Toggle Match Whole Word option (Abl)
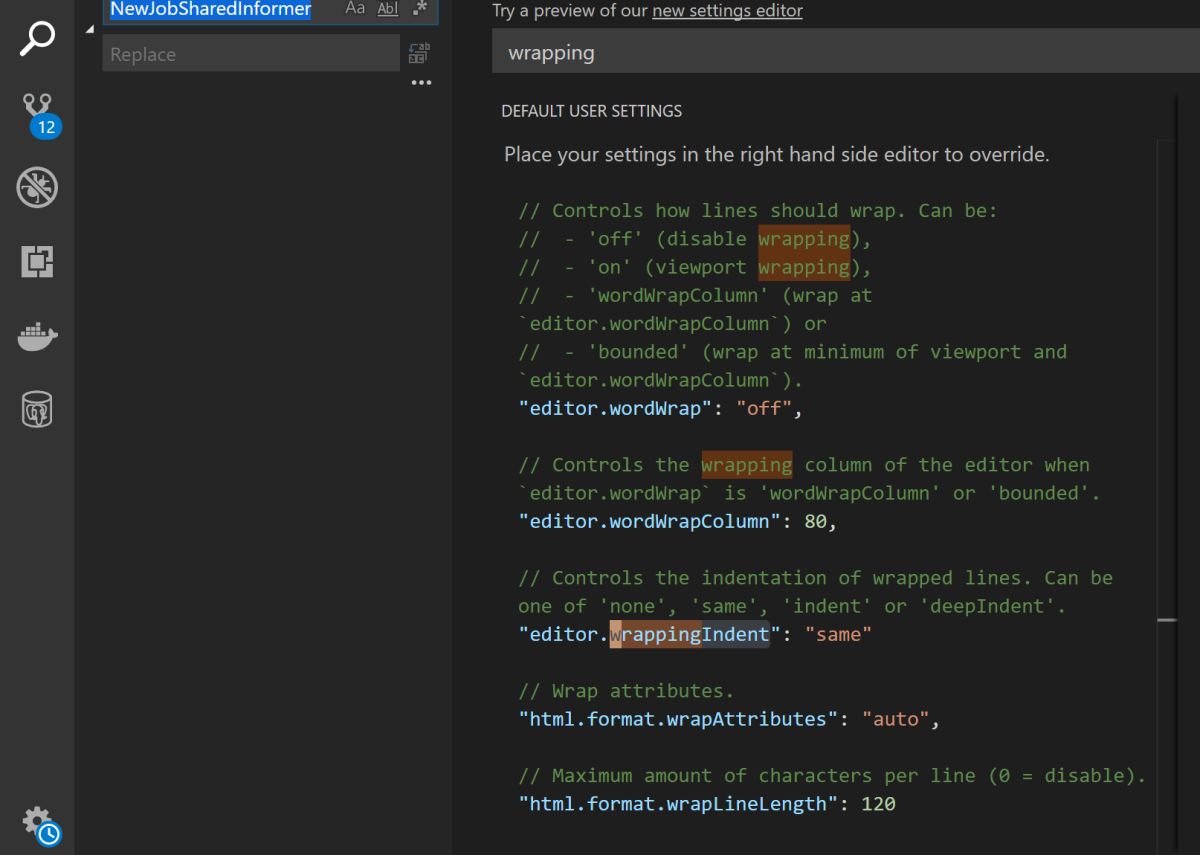Screen dimensions: 1200x855 coord(387,9)
